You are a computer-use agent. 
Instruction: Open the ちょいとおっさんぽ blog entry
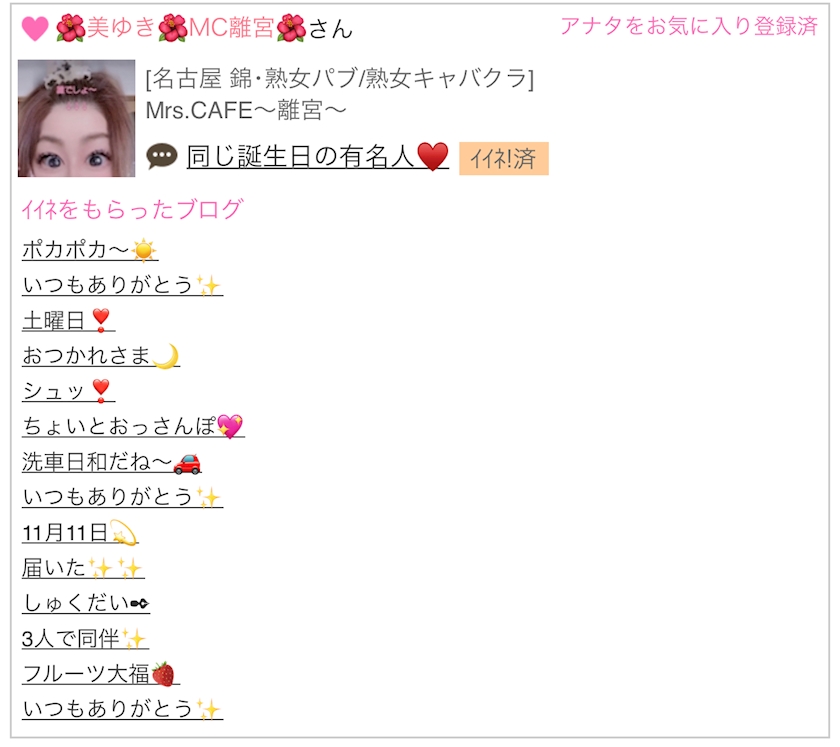pos(133,426)
